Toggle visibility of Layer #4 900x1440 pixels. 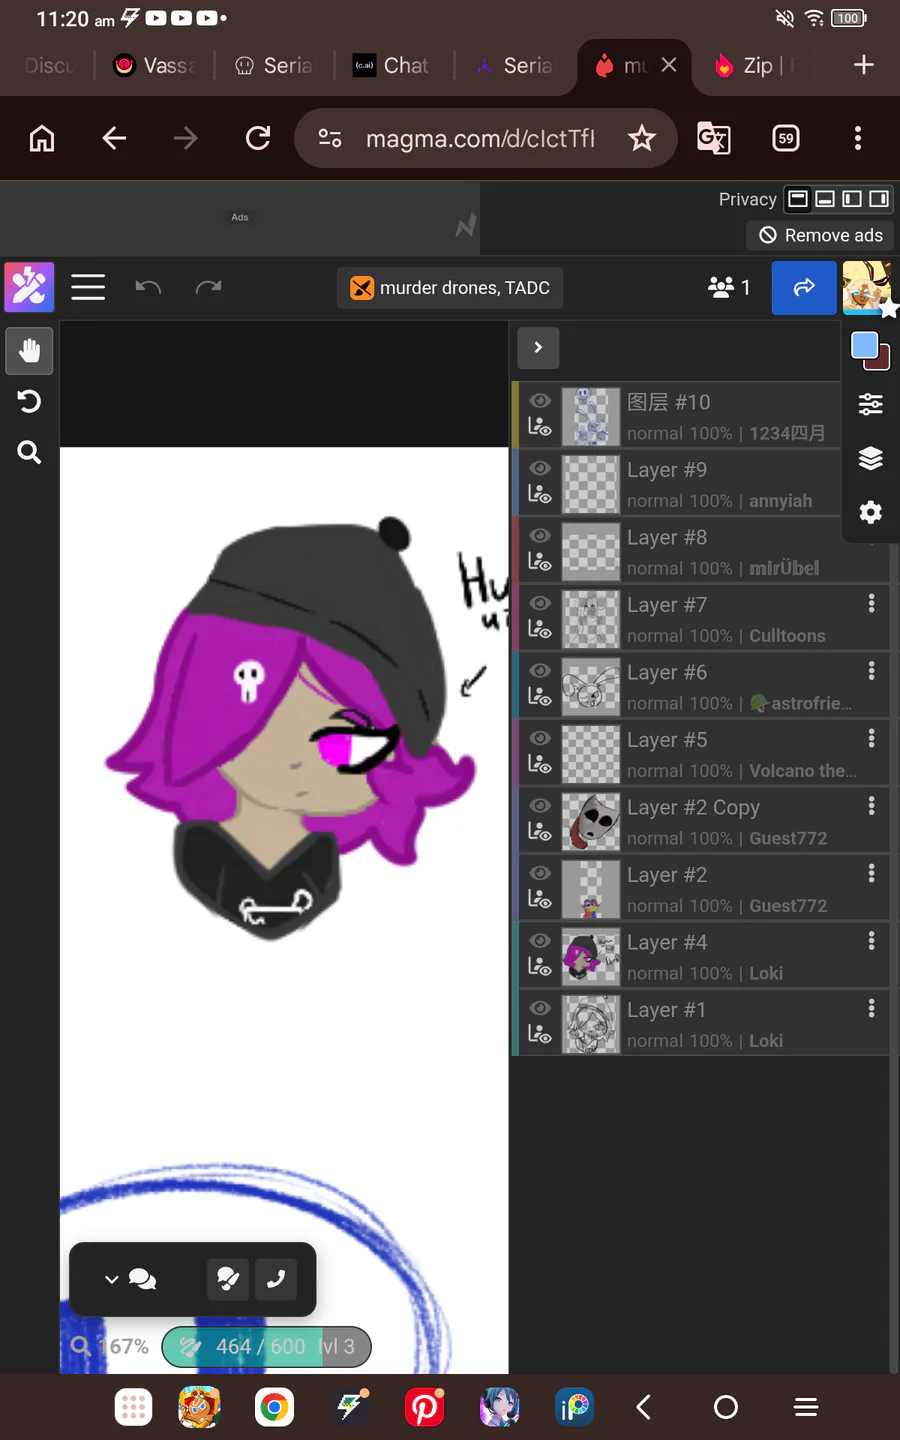[x=540, y=941]
